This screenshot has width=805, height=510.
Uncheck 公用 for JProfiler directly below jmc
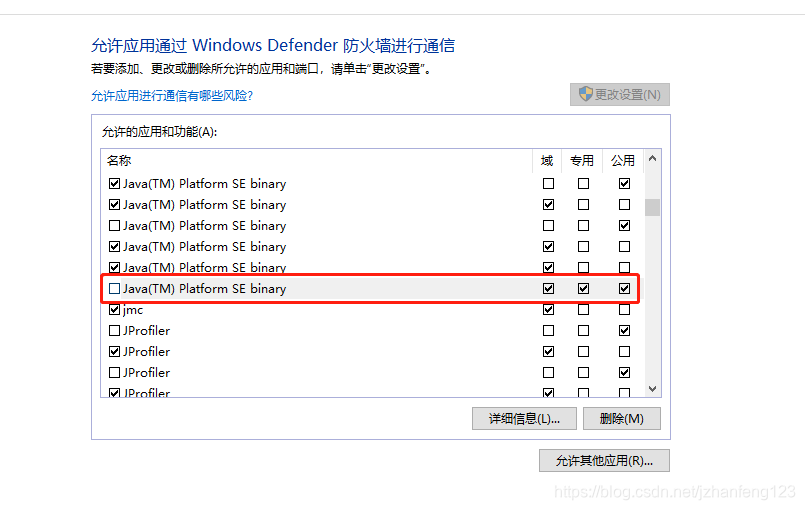tap(624, 331)
